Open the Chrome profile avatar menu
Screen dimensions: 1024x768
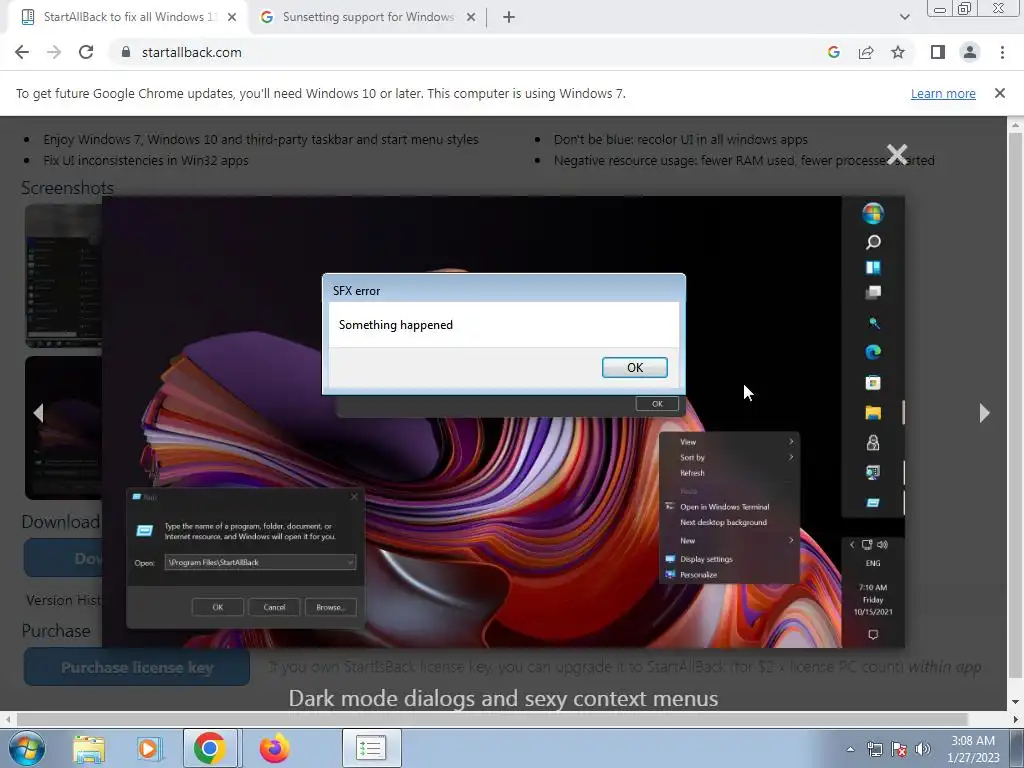click(x=970, y=52)
